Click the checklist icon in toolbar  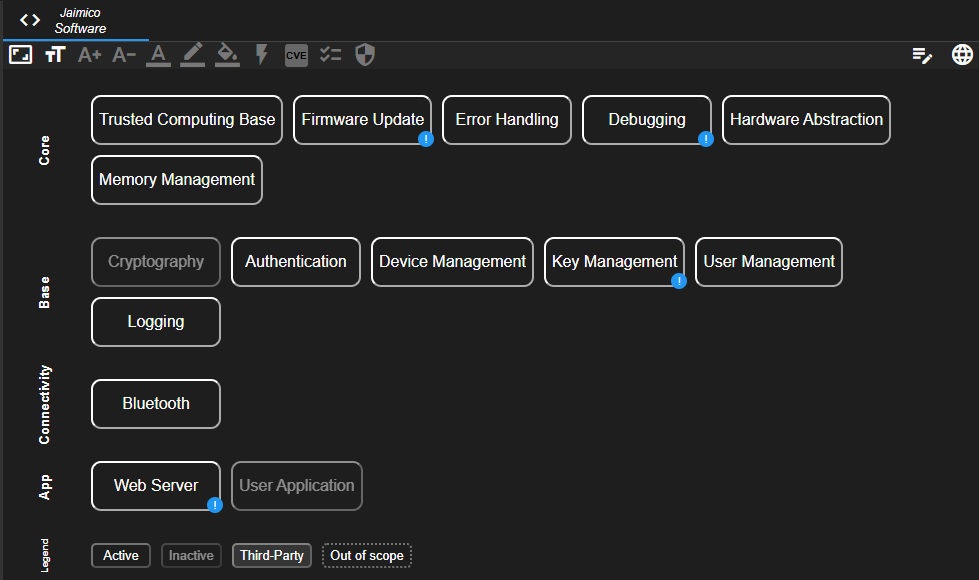point(331,55)
